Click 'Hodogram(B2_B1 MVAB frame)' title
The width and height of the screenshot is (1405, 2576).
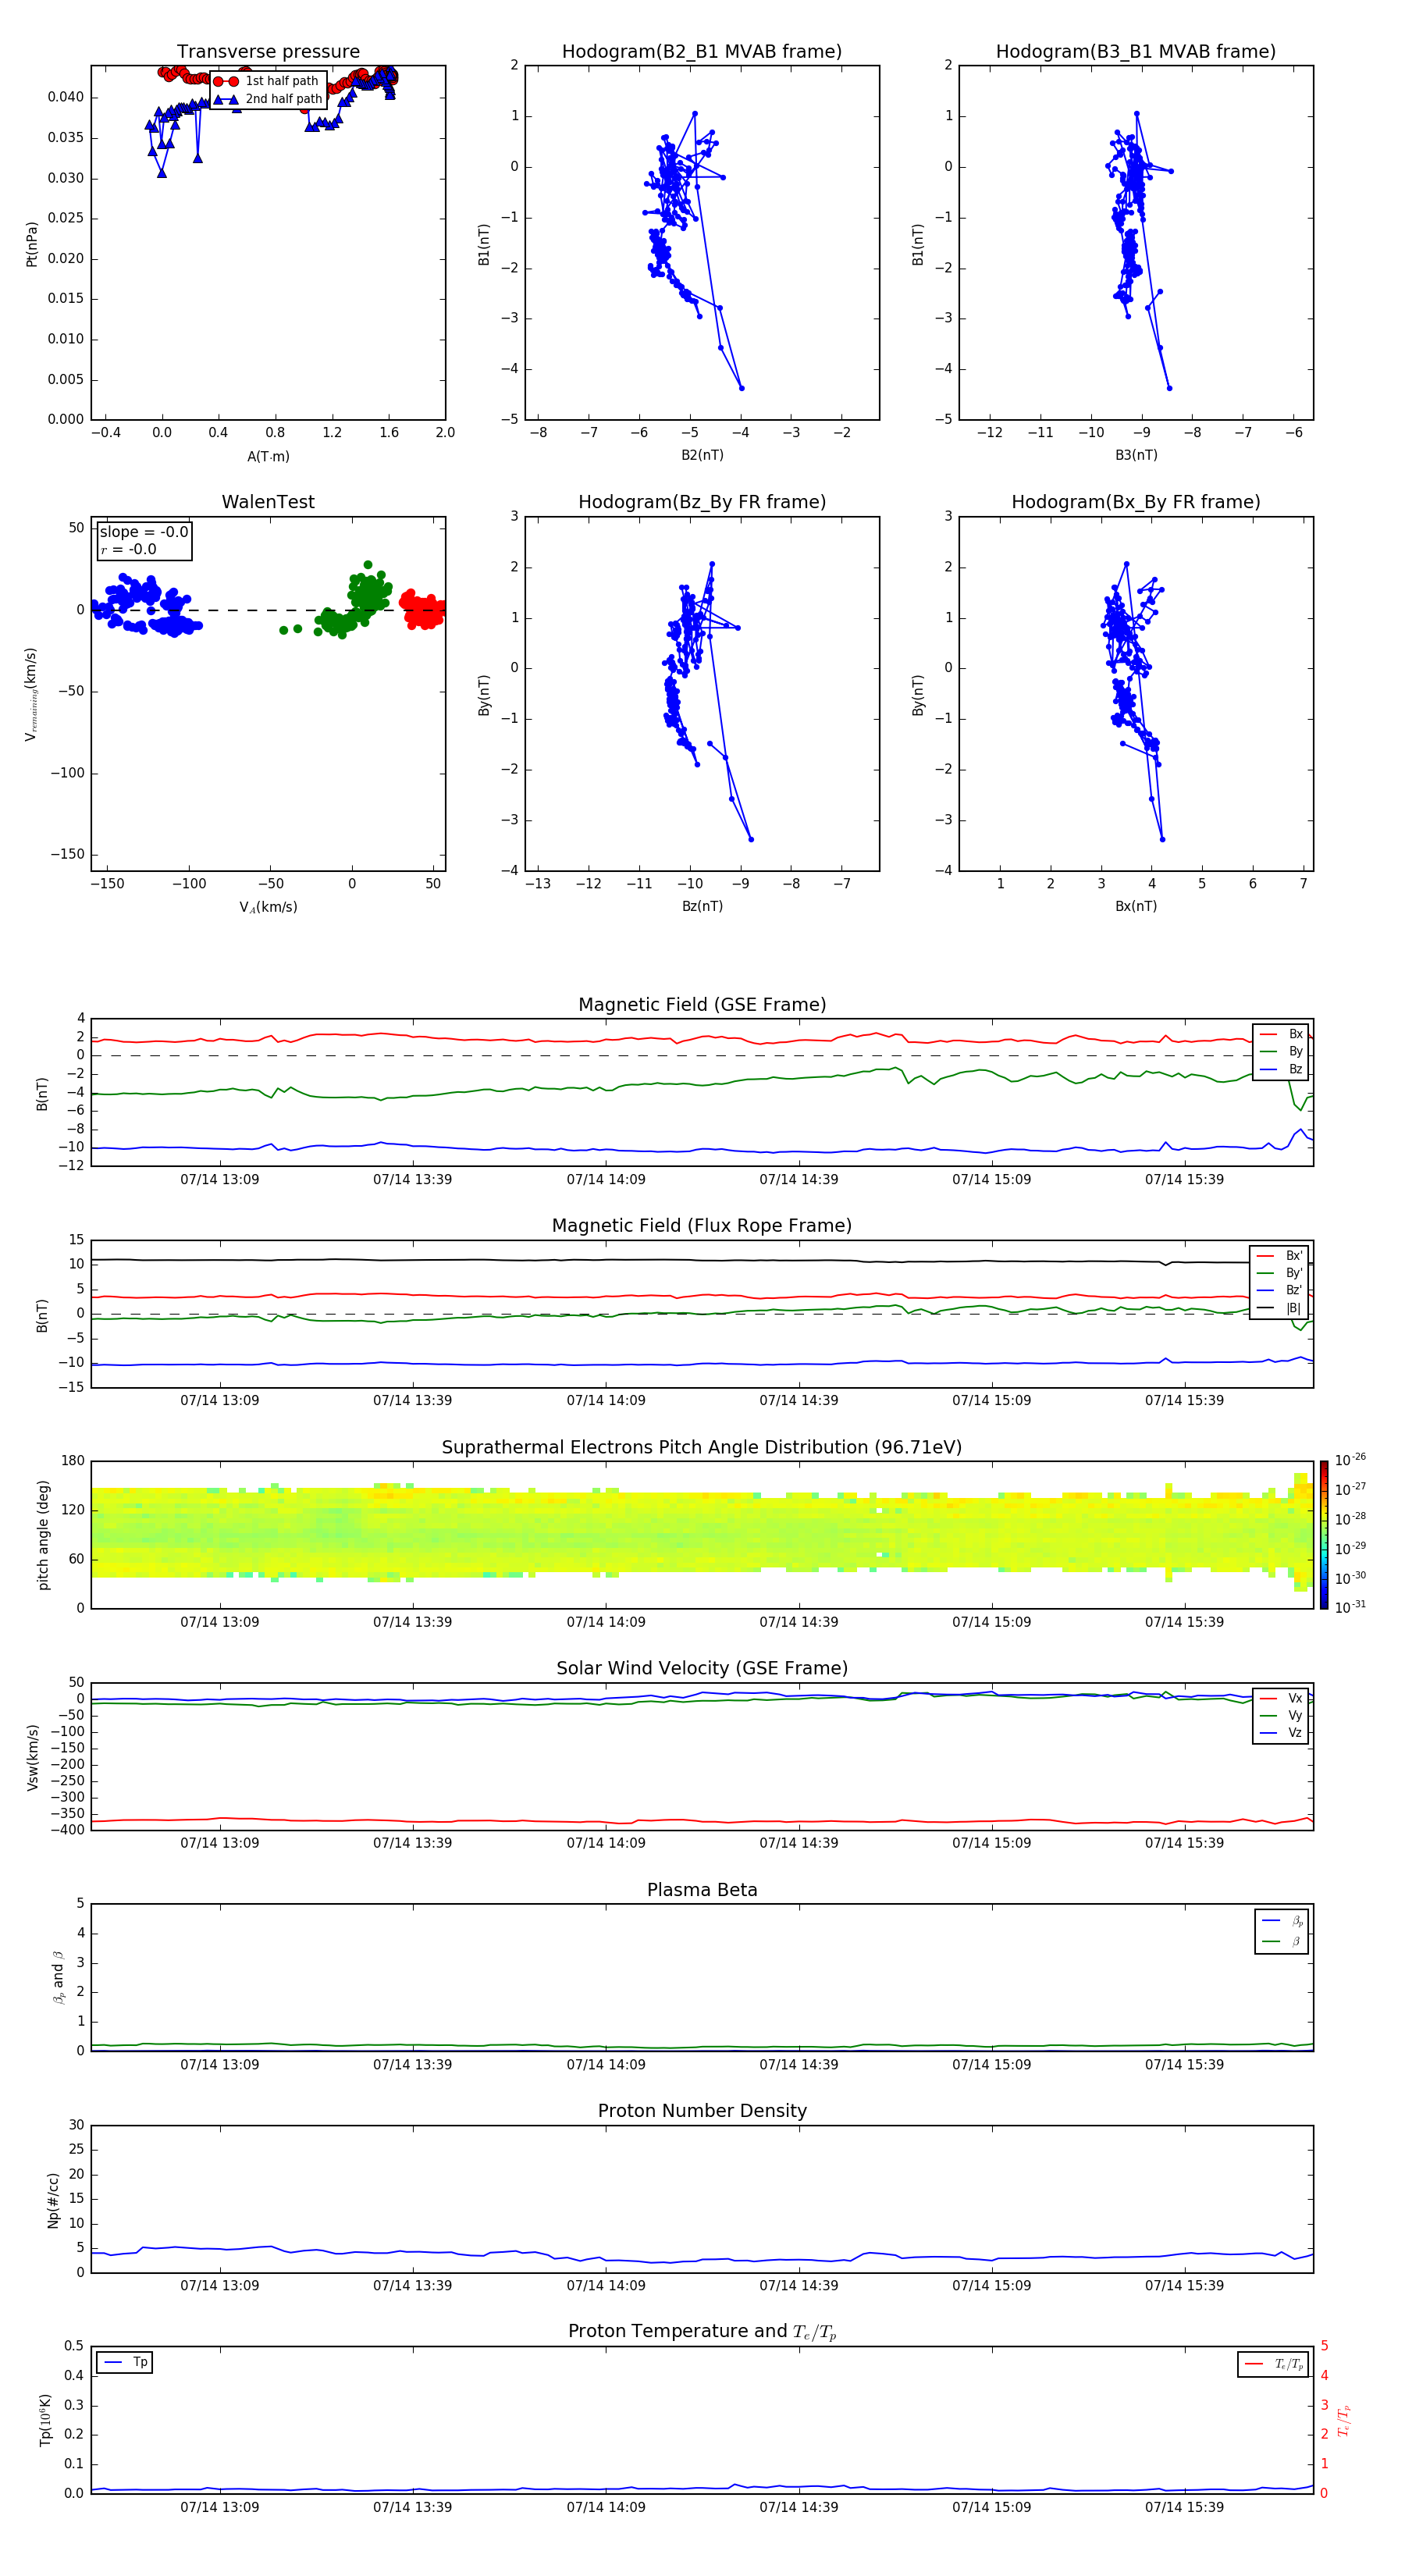point(702,52)
